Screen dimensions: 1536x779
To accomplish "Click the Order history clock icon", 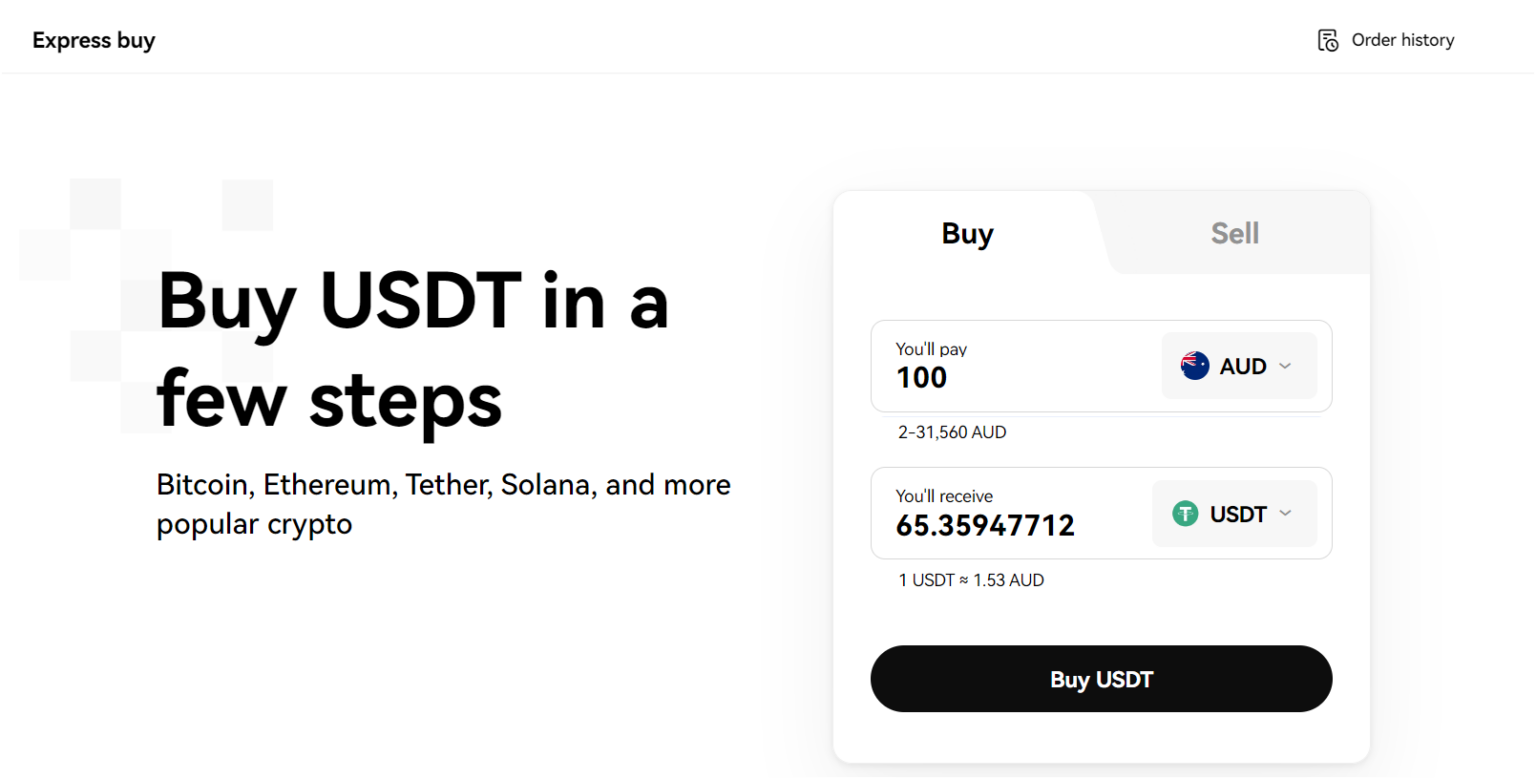I will click(x=1328, y=41).
